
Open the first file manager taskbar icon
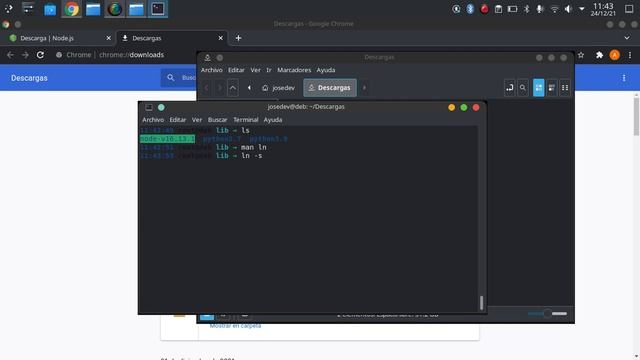click(x=93, y=9)
